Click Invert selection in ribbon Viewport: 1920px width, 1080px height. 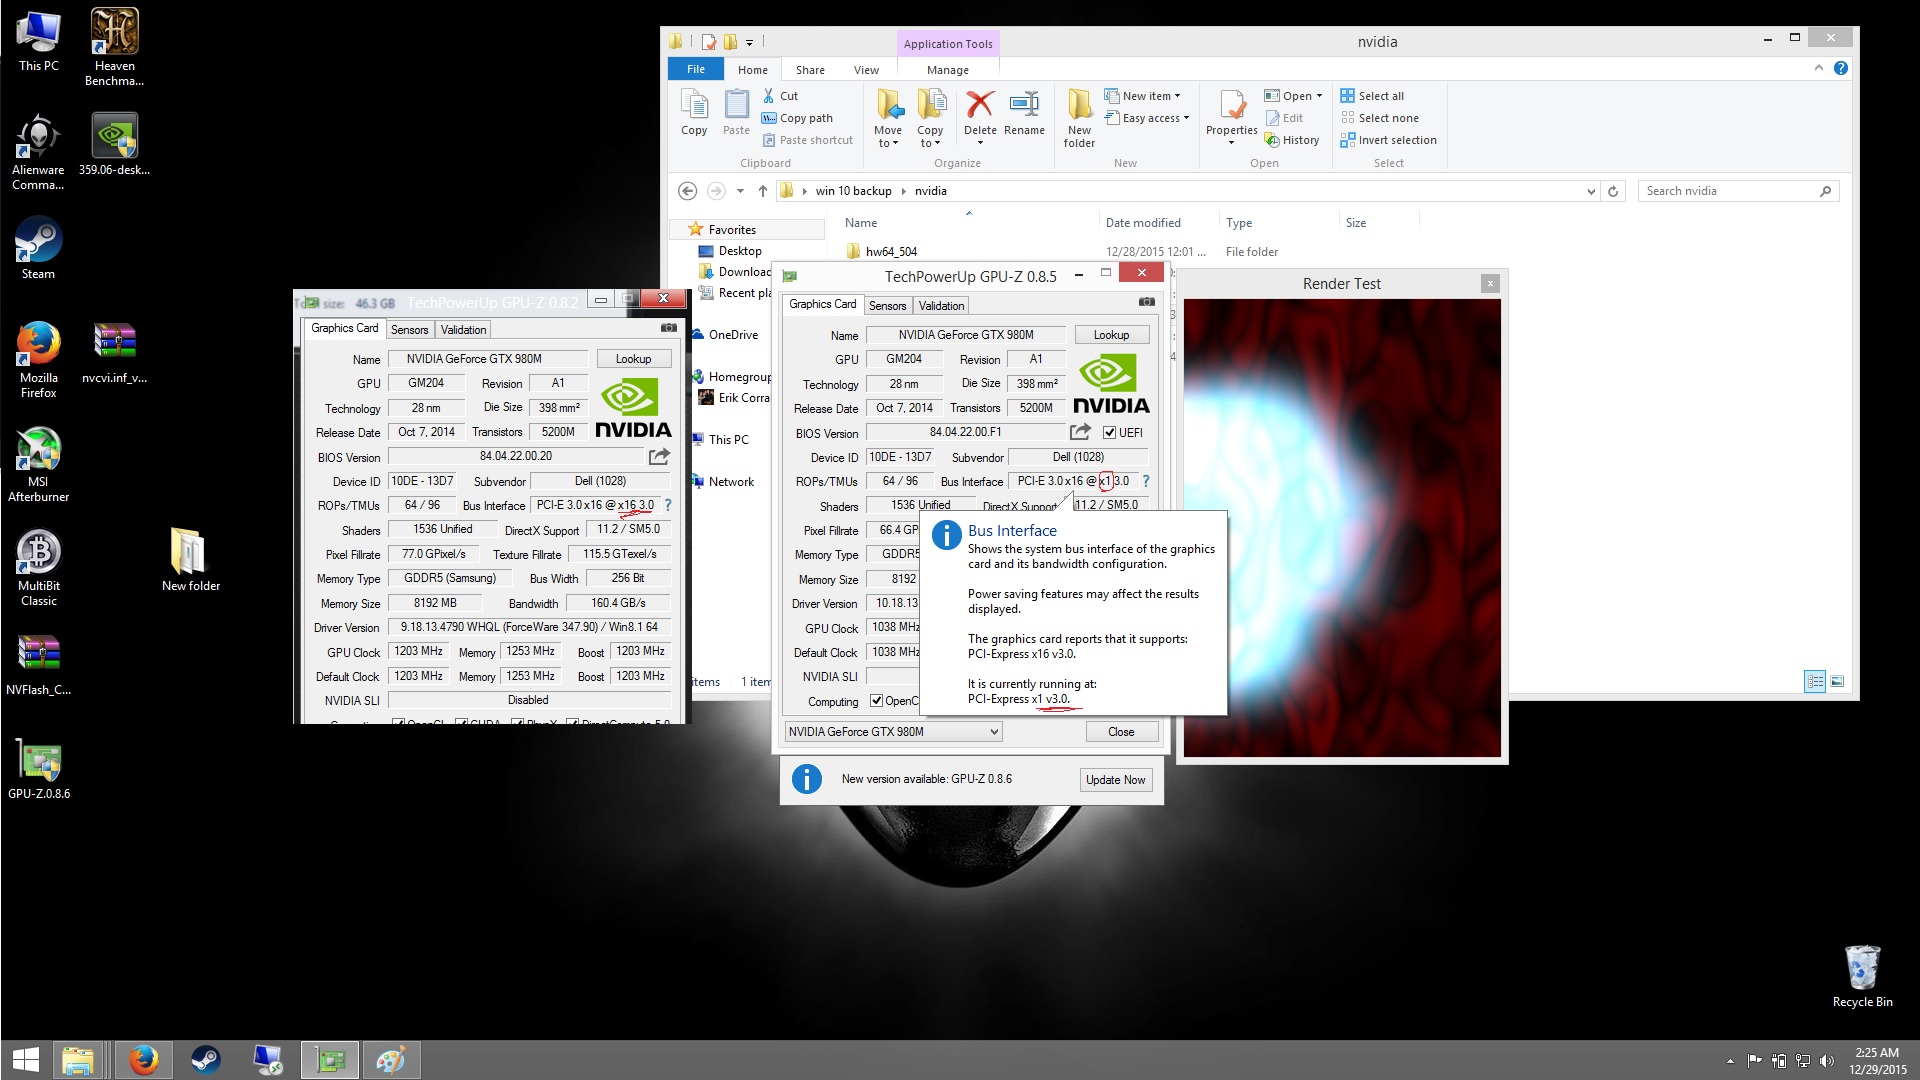1389,140
